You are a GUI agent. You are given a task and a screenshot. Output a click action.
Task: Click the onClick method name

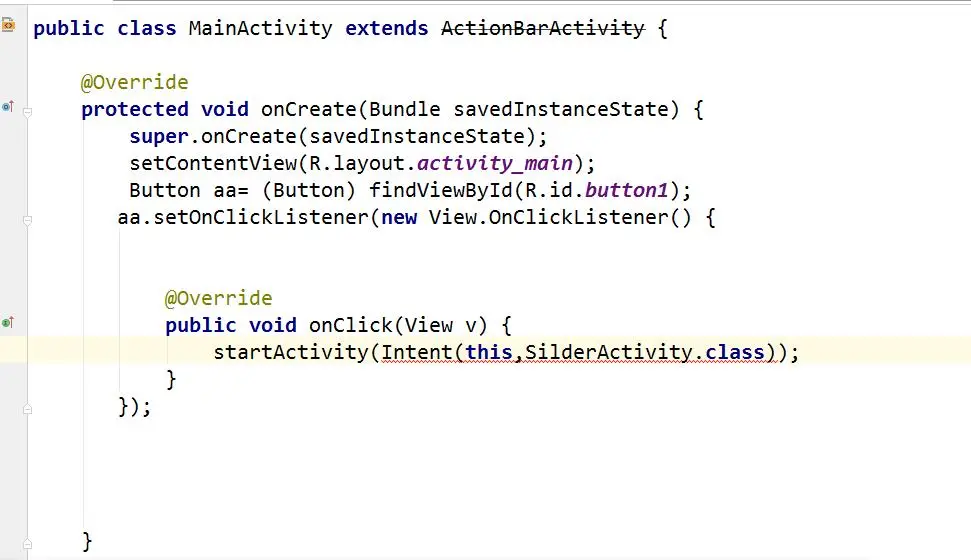click(351, 326)
